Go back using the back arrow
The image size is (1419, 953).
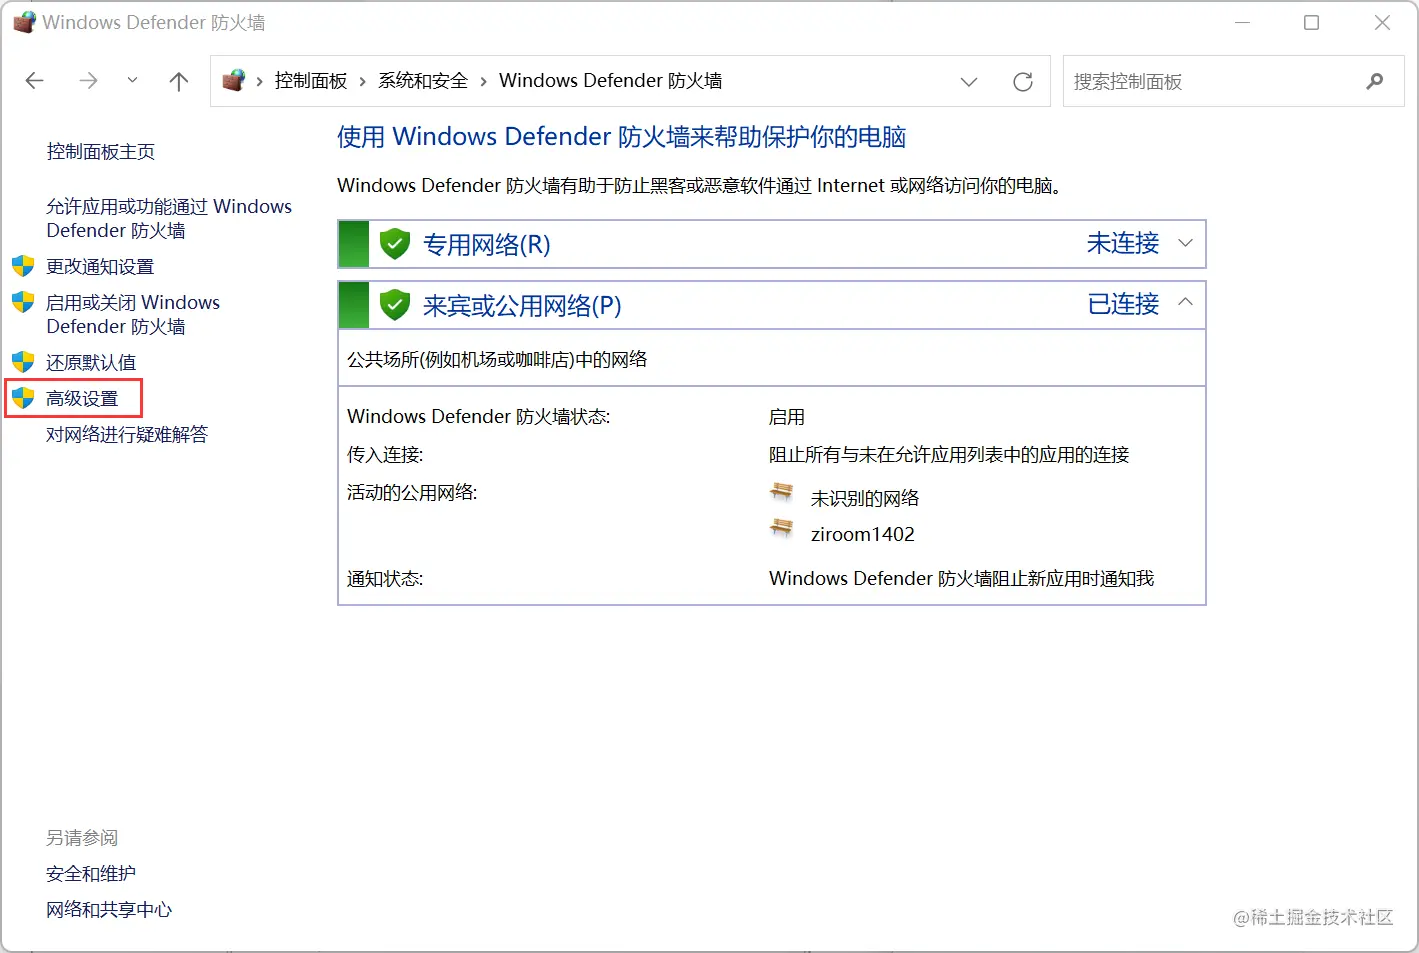[35, 81]
